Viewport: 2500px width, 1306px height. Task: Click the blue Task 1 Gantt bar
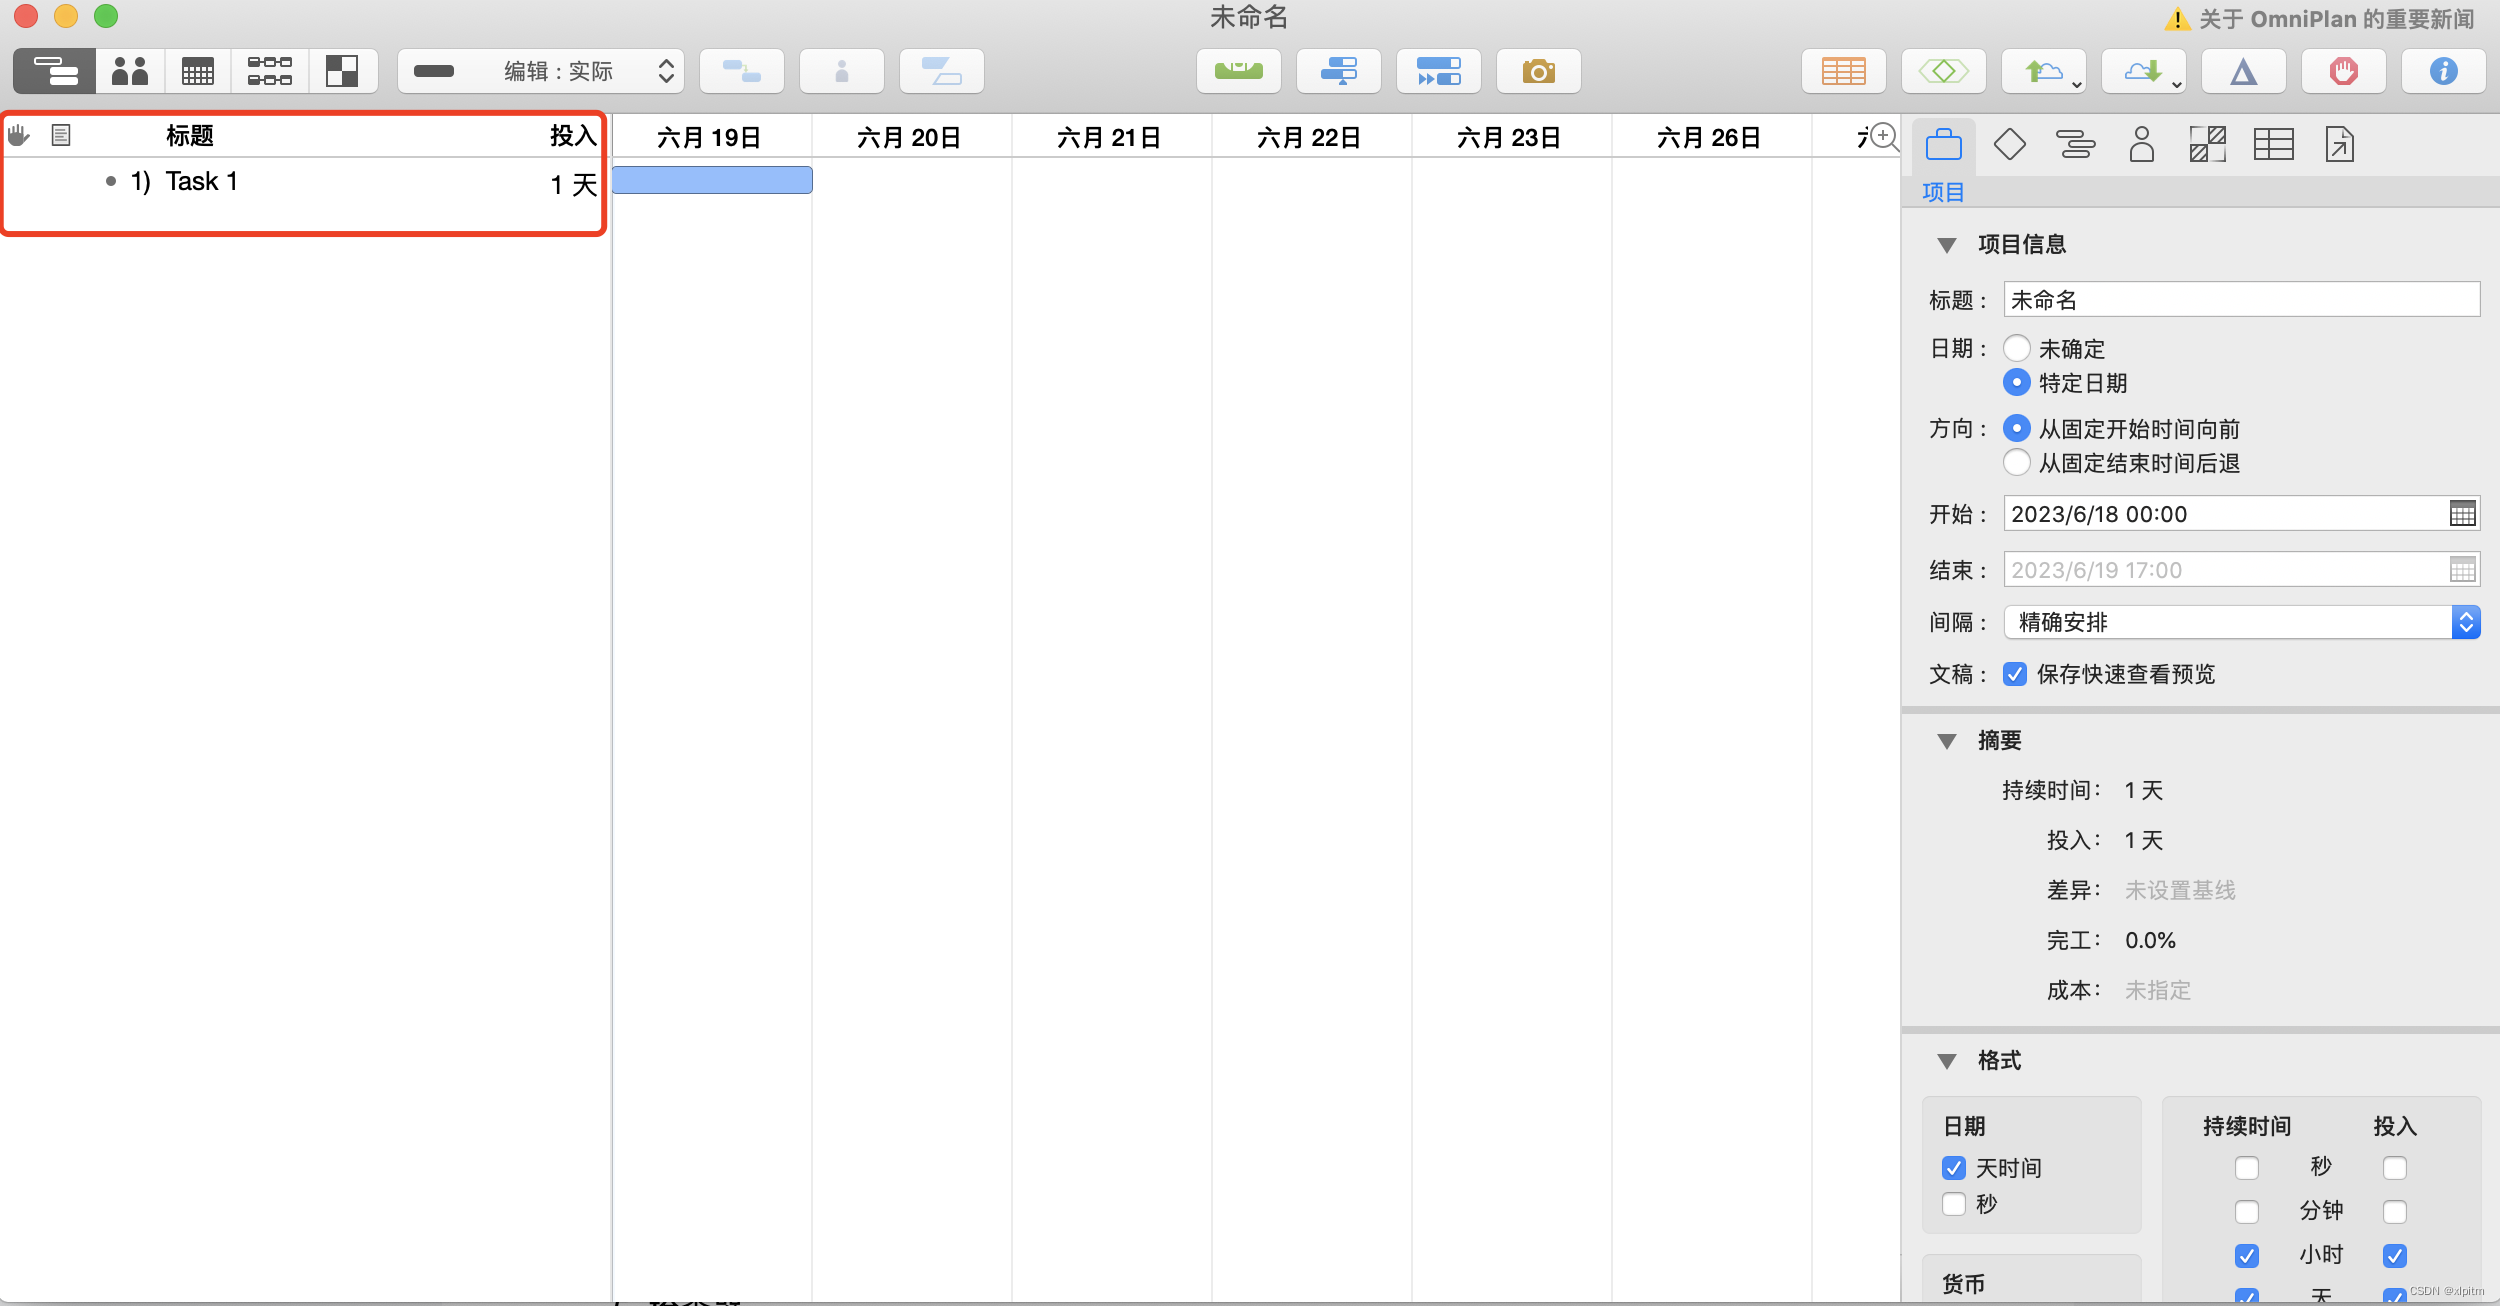coord(712,181)
